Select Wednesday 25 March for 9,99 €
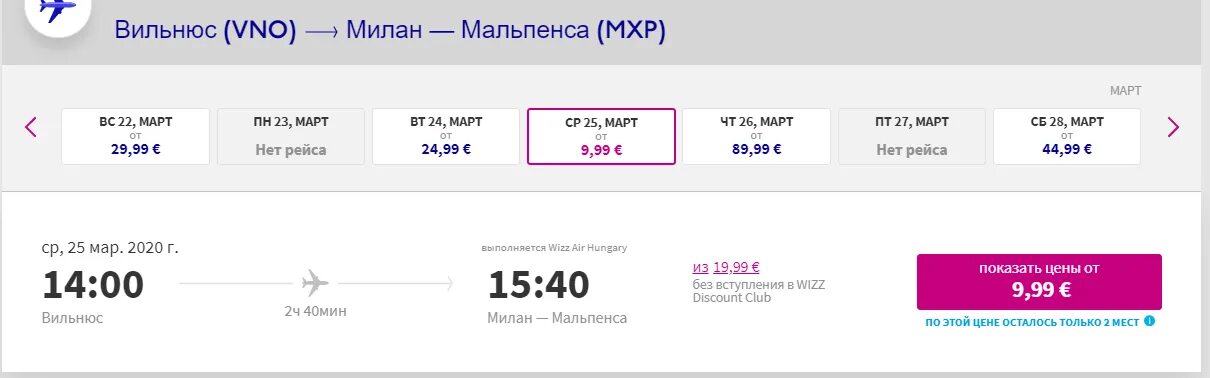The image size is (1210, 378). point(601,136)
